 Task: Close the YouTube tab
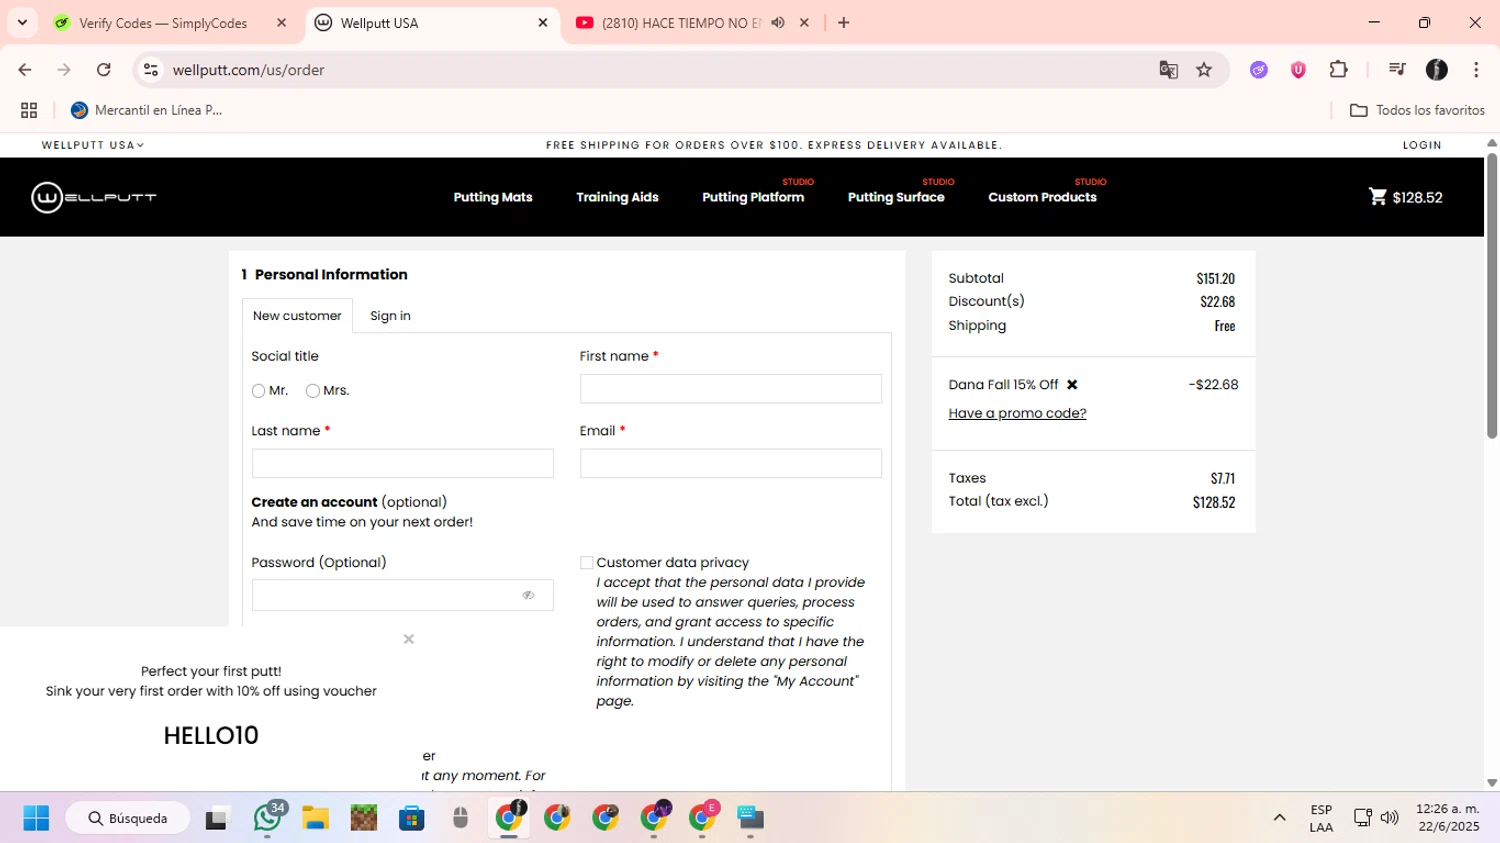(804, 23)
